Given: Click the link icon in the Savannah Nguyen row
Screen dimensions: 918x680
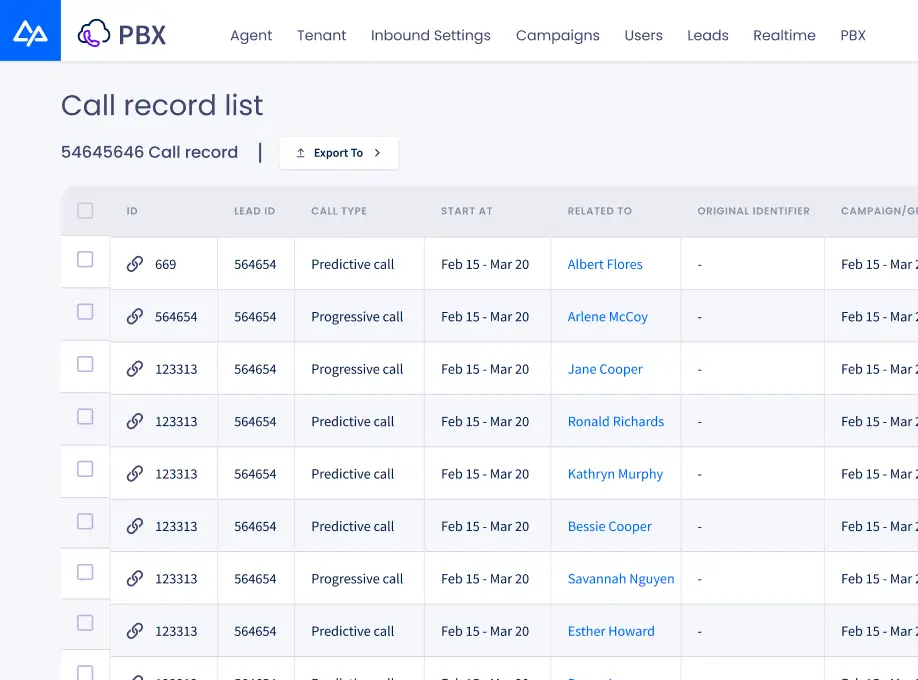Looking at the screenshot, I should [x=135, y=579].
